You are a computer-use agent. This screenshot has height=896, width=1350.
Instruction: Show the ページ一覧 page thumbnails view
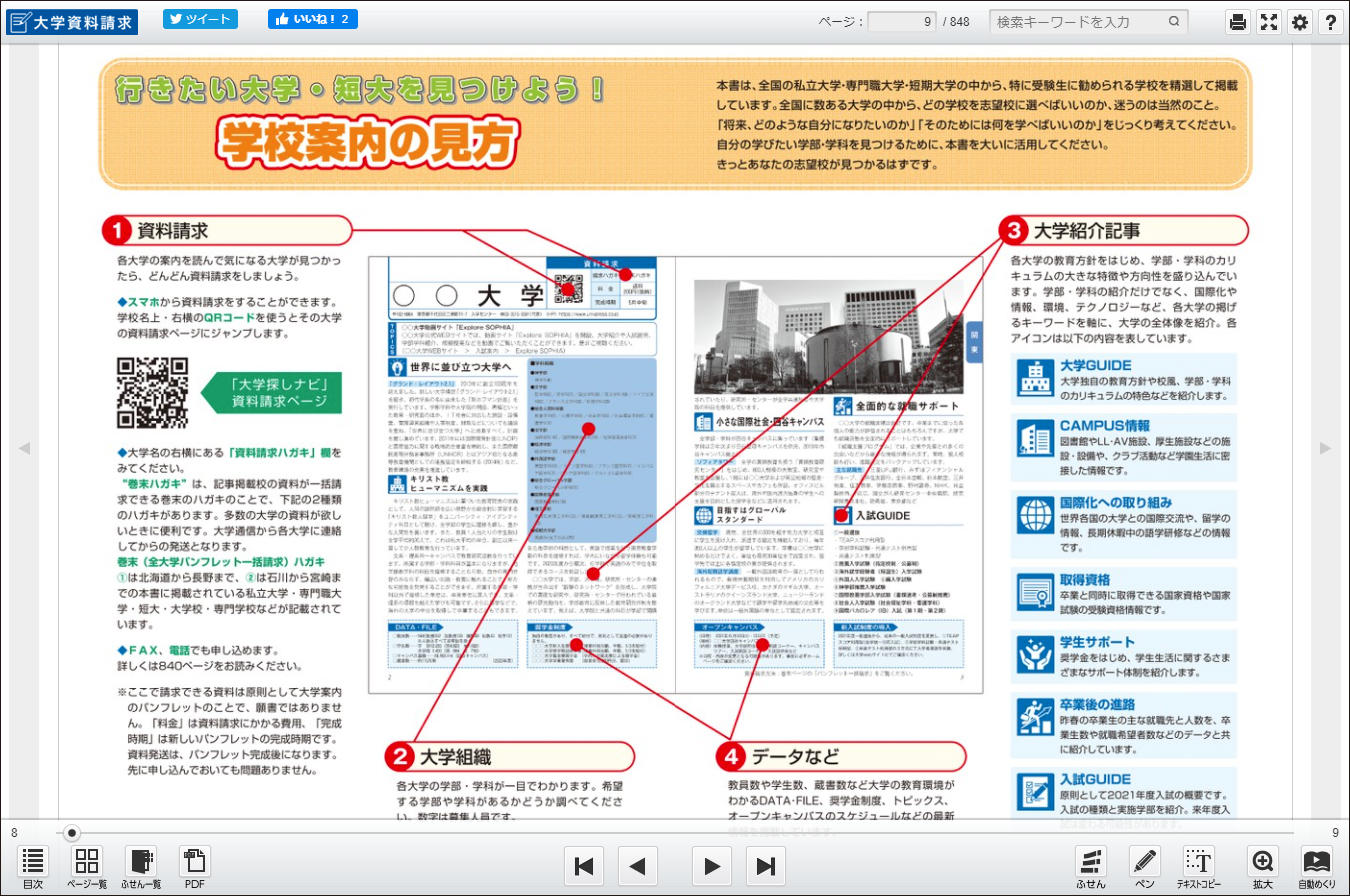coord(87,867)
